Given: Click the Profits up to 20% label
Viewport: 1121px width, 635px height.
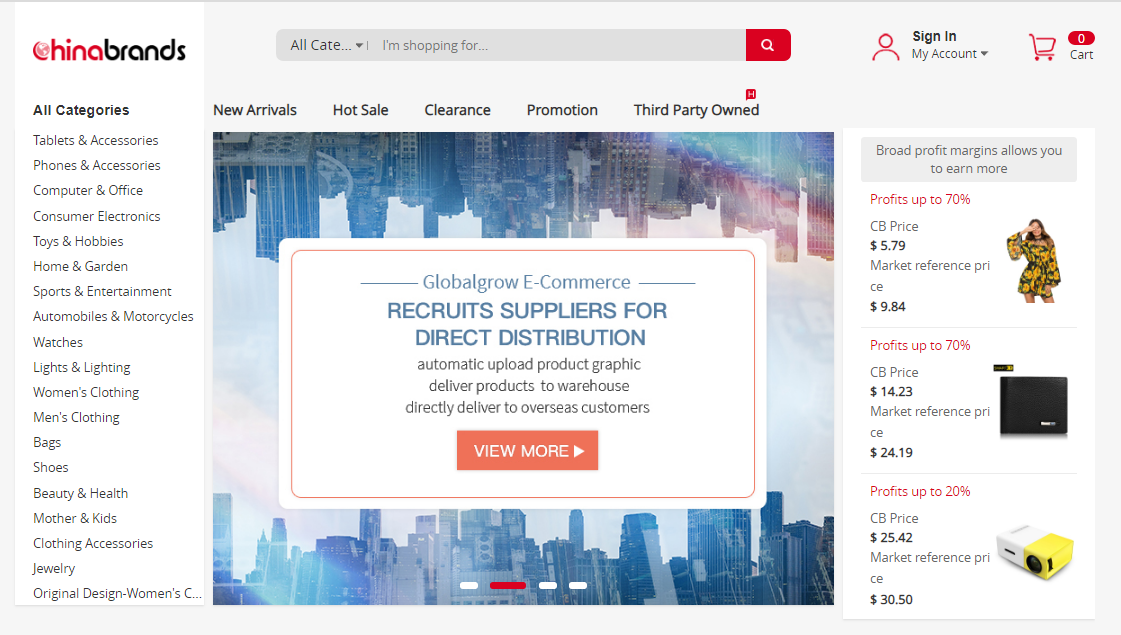Looking at the screenshot, I should coord(920,491).
